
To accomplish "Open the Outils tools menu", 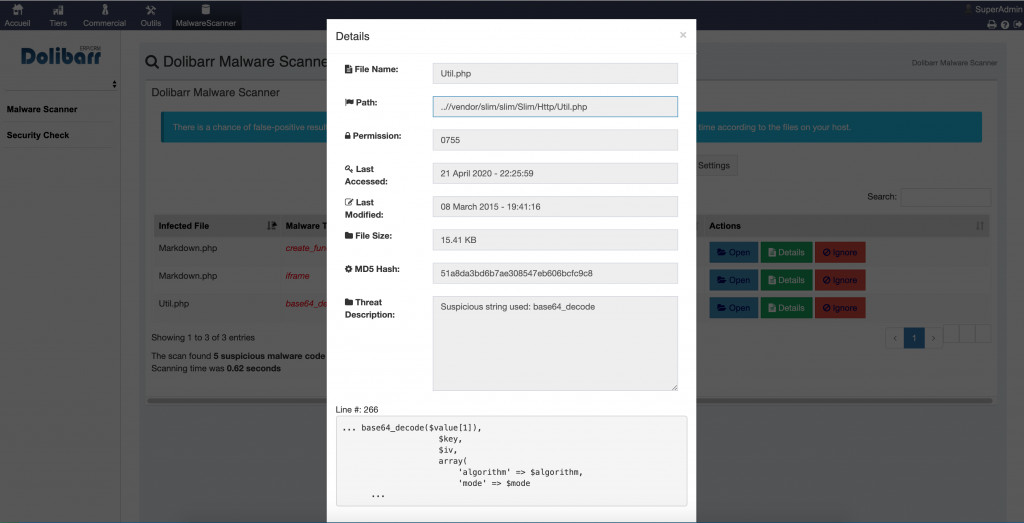I will pos(151,16).
